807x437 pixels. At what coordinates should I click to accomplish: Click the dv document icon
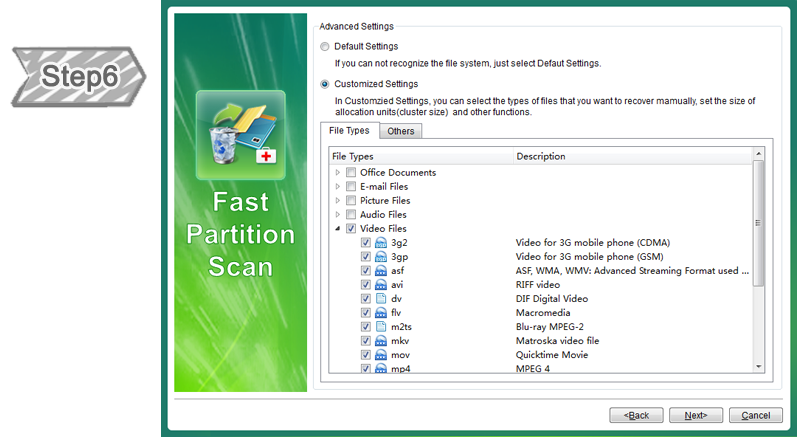pyautogui.click(x=380, y=299)
